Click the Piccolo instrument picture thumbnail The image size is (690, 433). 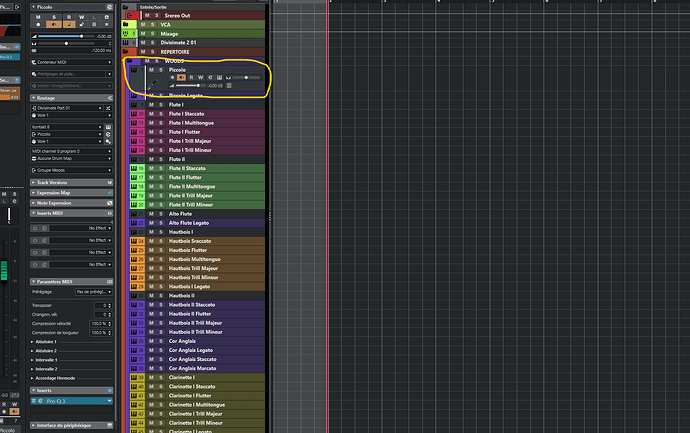152,85
